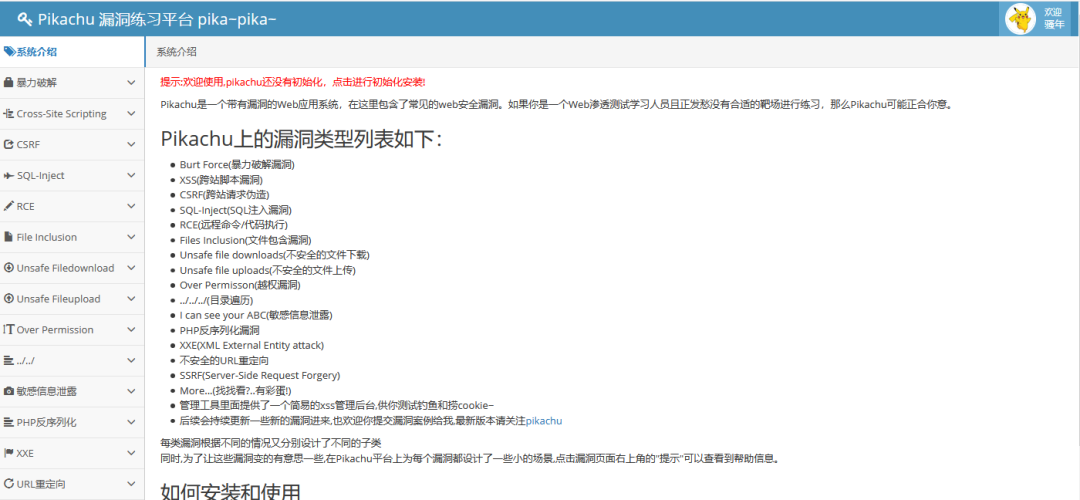Click the blue pikachu link
This screenshot has width=1080, height=500.
[x=543, y=420]
